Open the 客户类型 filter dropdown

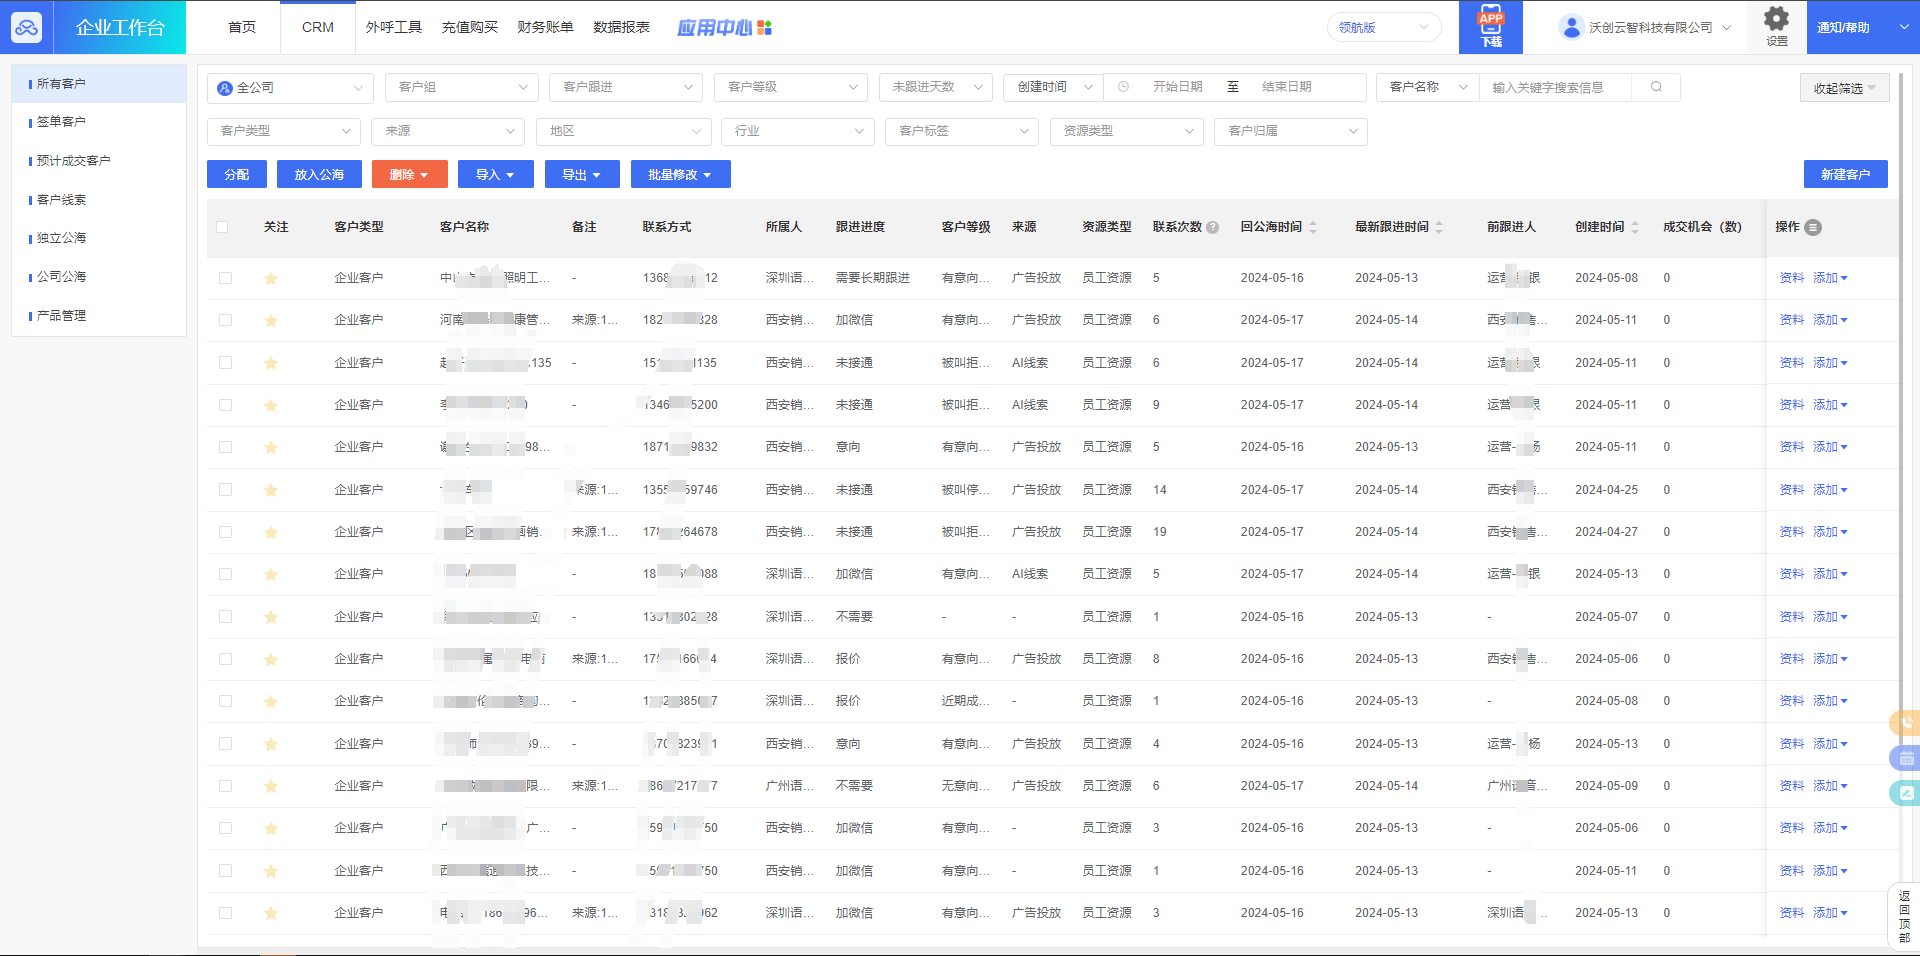(x=283, y=131)
